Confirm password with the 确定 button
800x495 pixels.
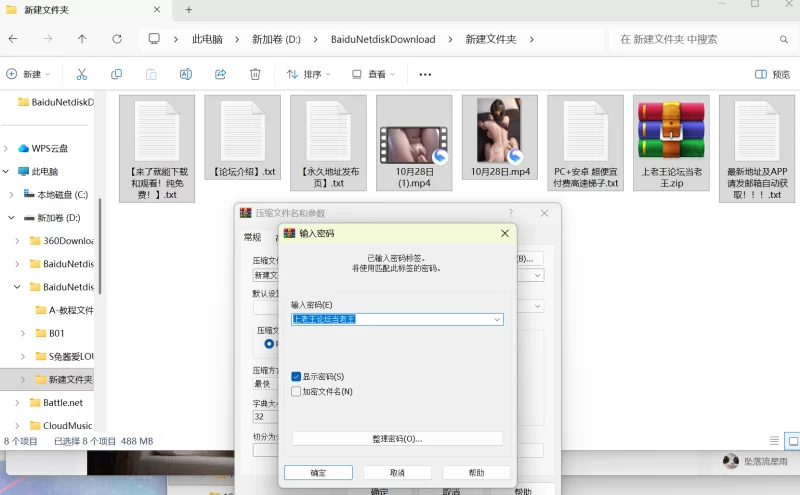coord(318,472)
